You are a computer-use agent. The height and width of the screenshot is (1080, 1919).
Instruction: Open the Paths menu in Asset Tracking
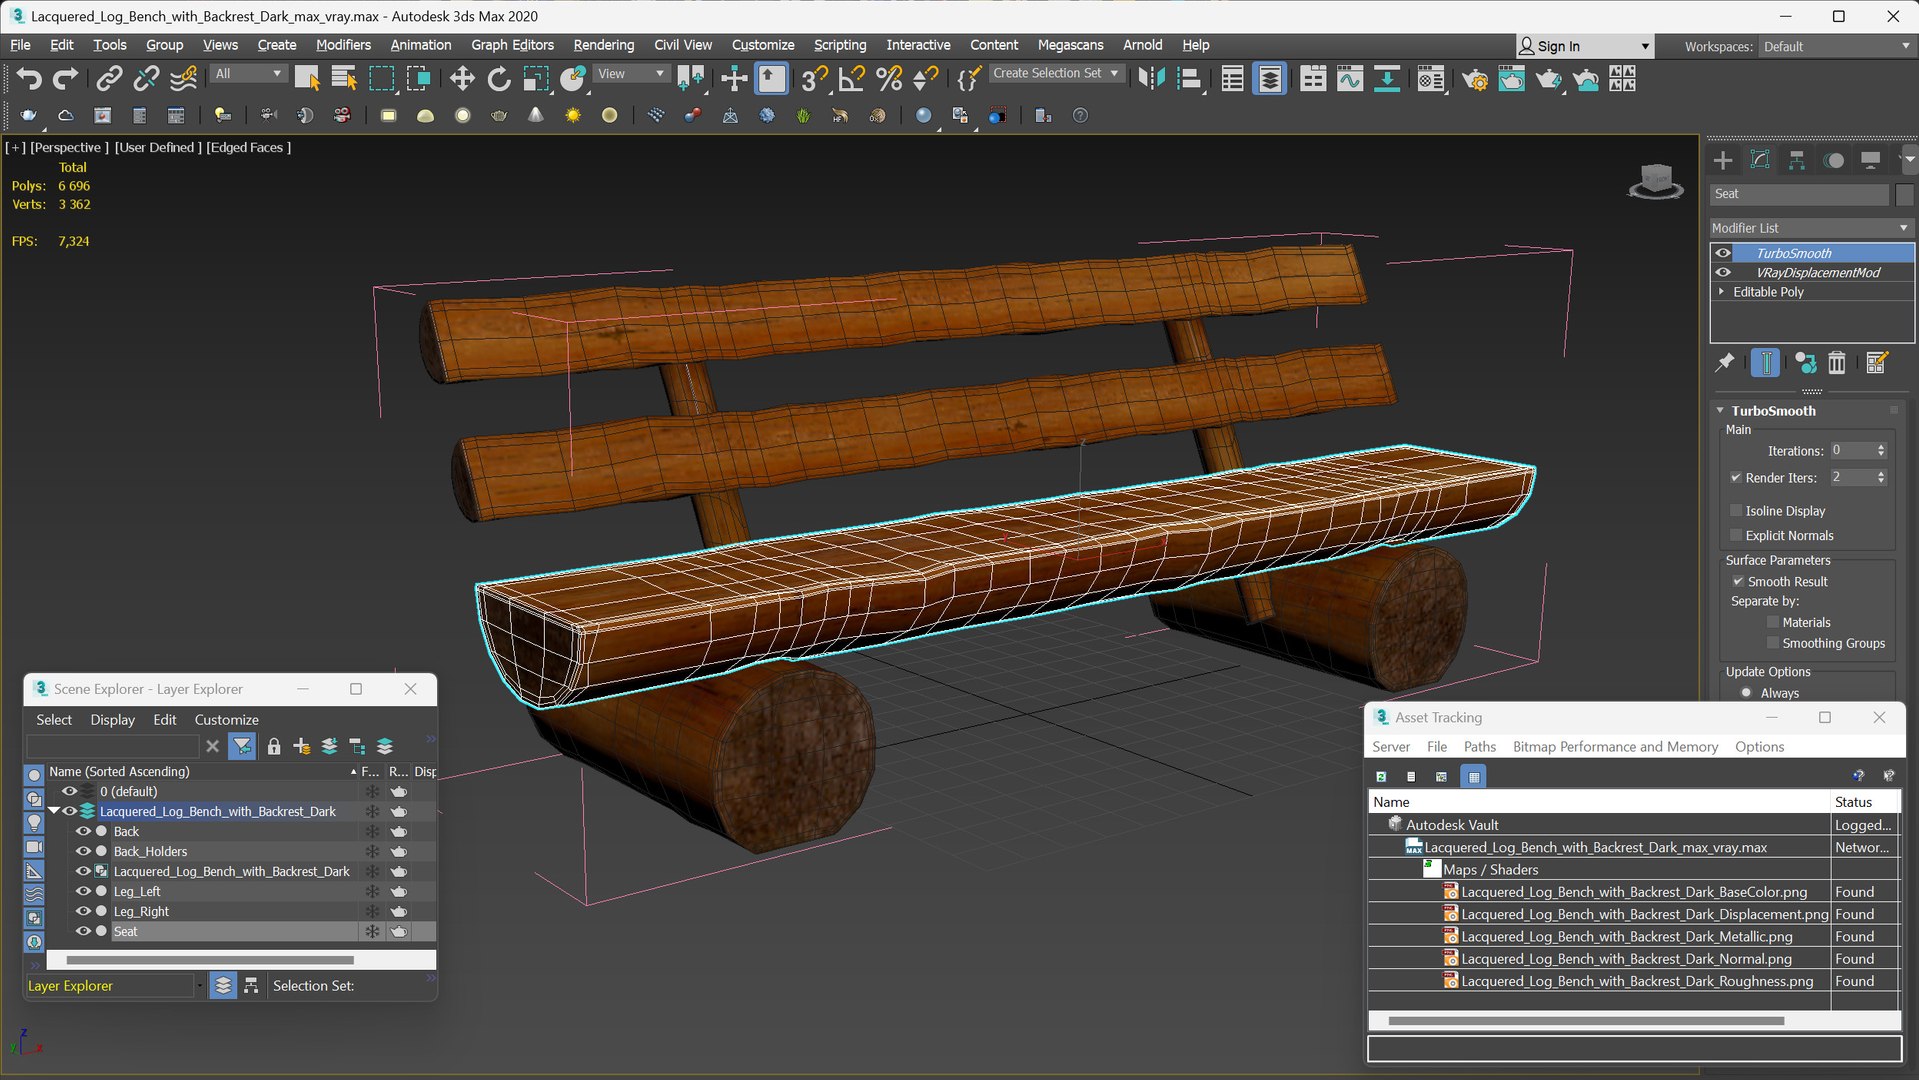1479,747
